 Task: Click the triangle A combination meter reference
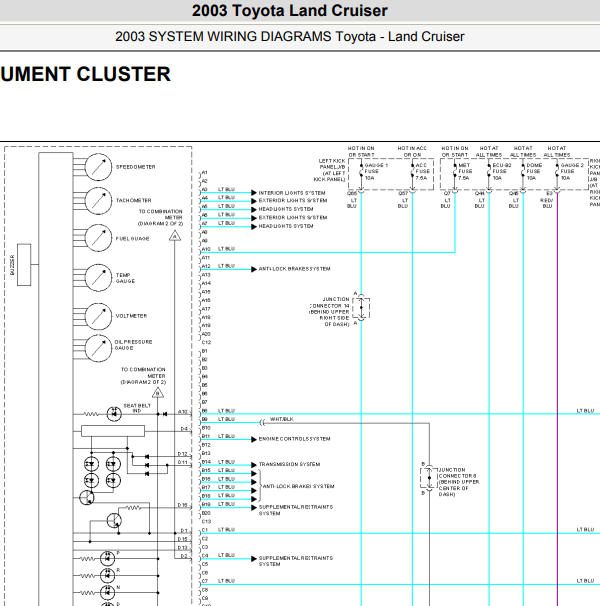175,235
